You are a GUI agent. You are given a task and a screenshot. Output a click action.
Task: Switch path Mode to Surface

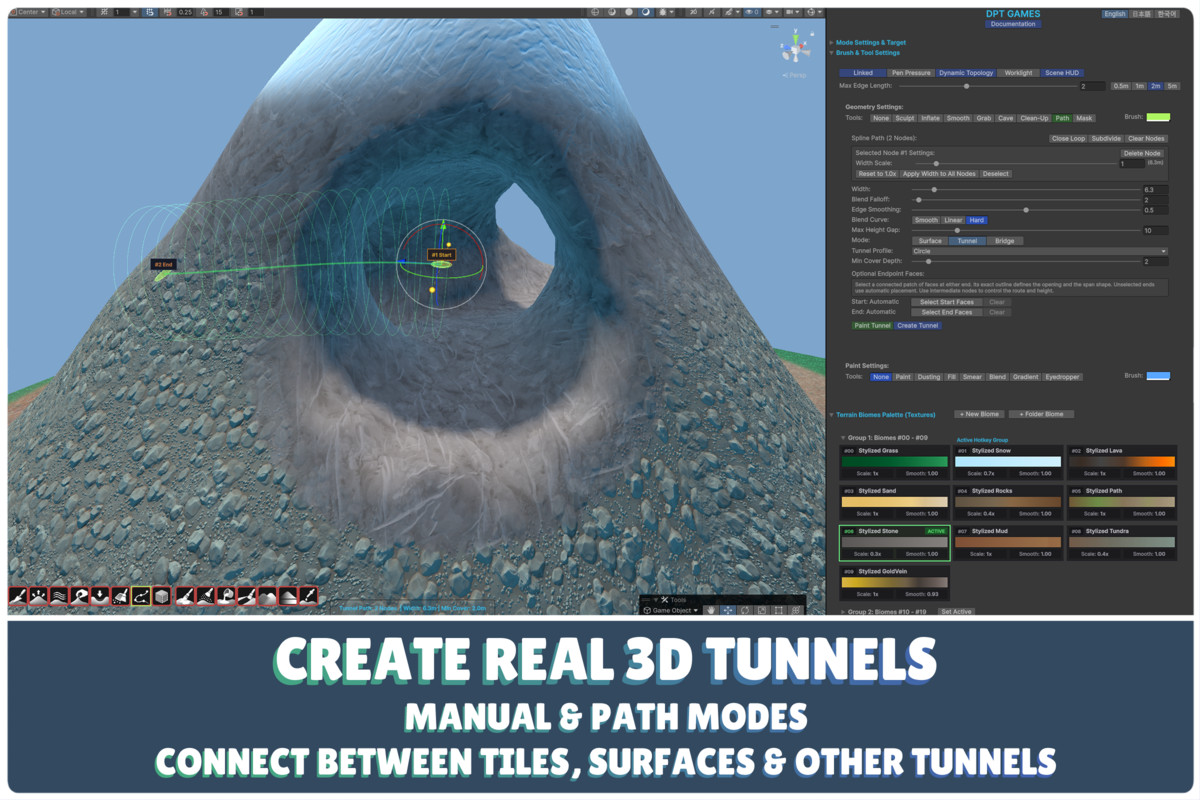pyautogui.click(x=930, y=241)
